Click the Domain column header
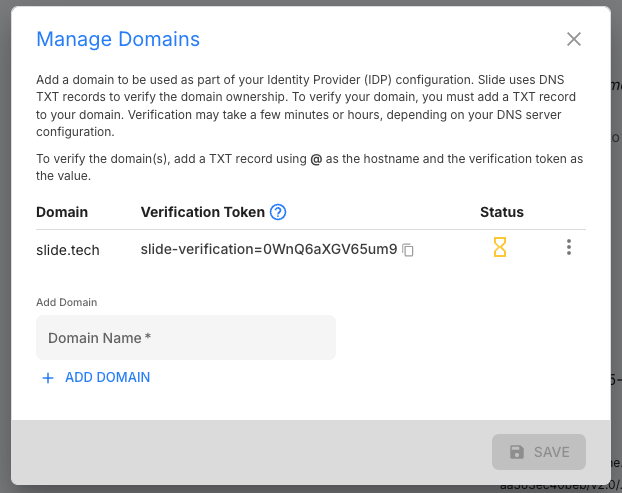Image resolution: width=622 pixels, height=493 pixels. (62, 212)
